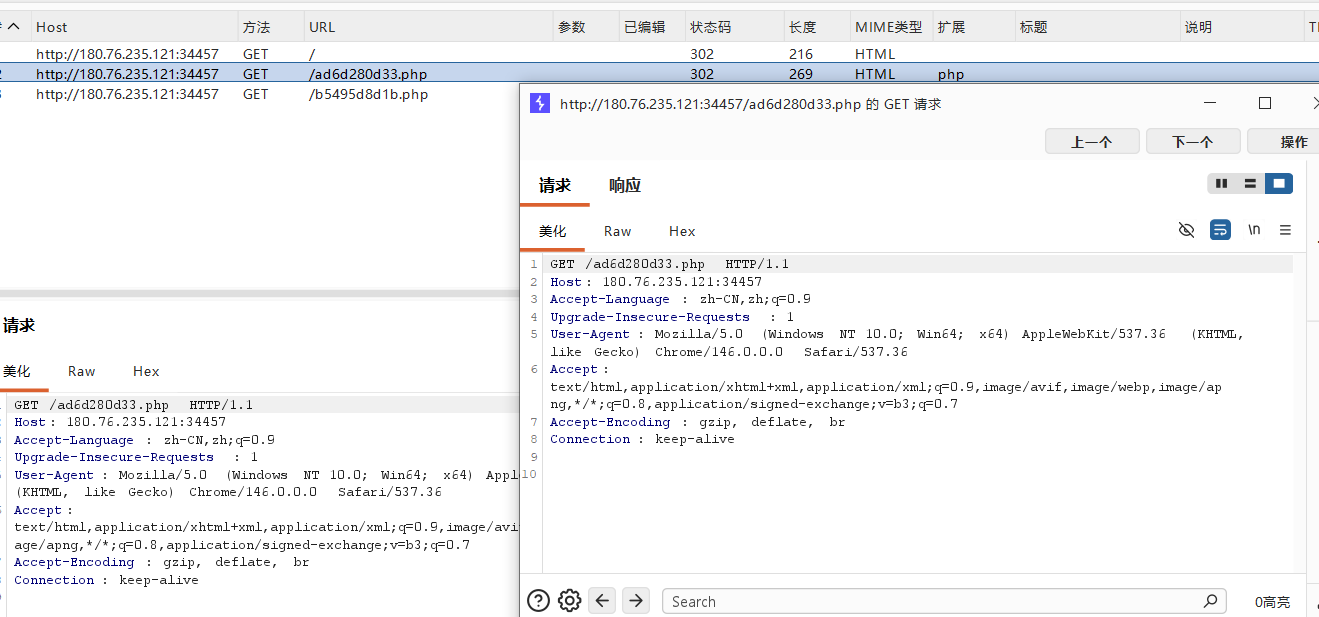Select the row with URL /

659,54
